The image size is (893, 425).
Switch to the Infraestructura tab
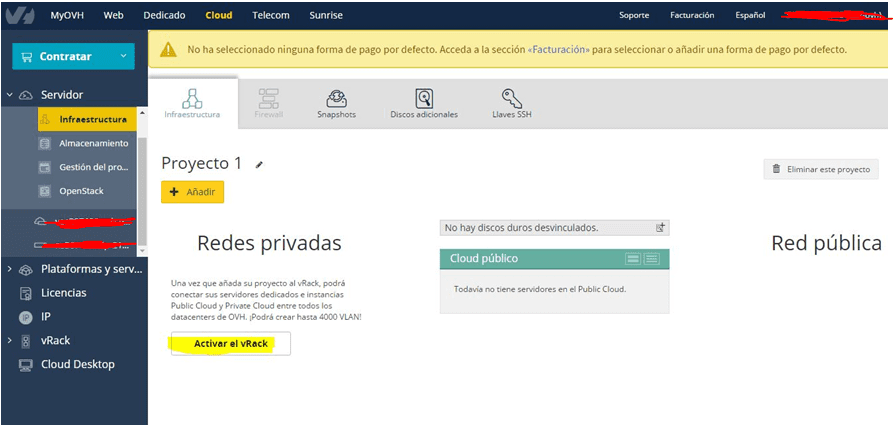point(192,104)
